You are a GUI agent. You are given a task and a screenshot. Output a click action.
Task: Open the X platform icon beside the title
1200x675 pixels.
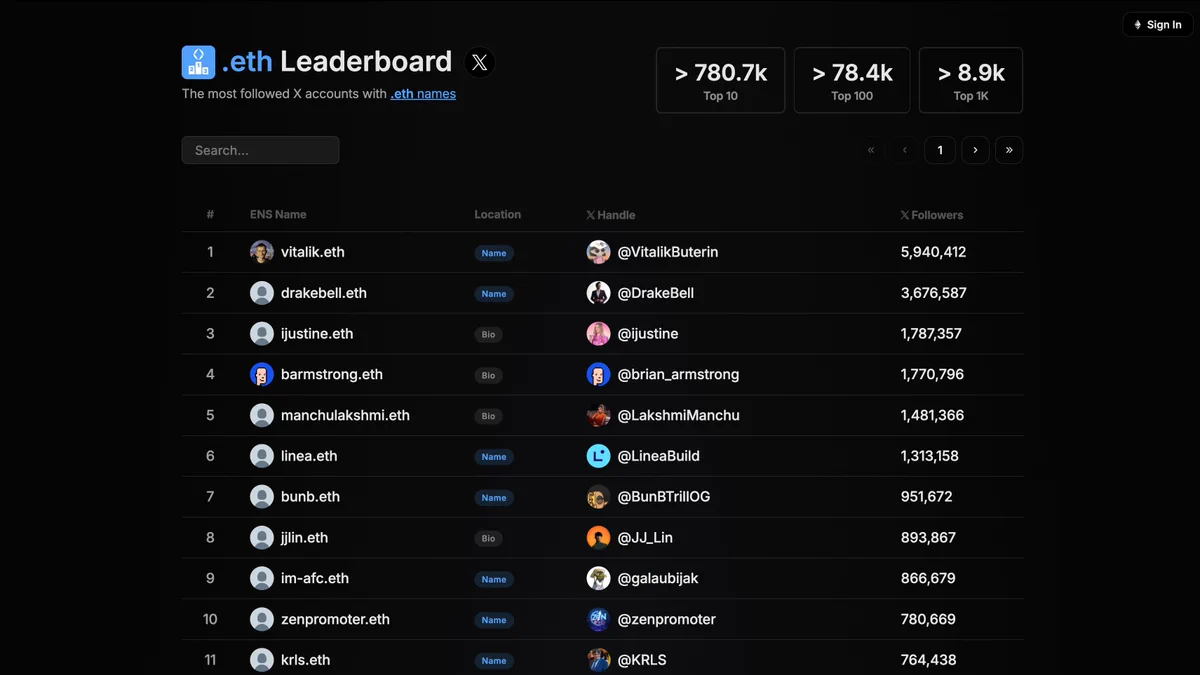[x=480, y=63]
